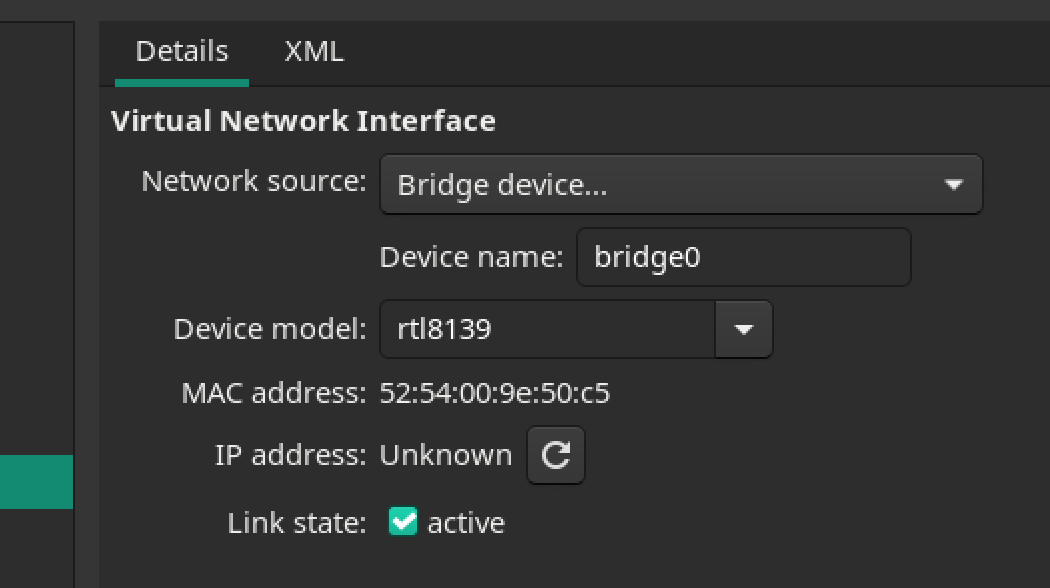Click the rtl8139 device model text entry
This screenshot has height=588, width=1050.
point(547,329)
